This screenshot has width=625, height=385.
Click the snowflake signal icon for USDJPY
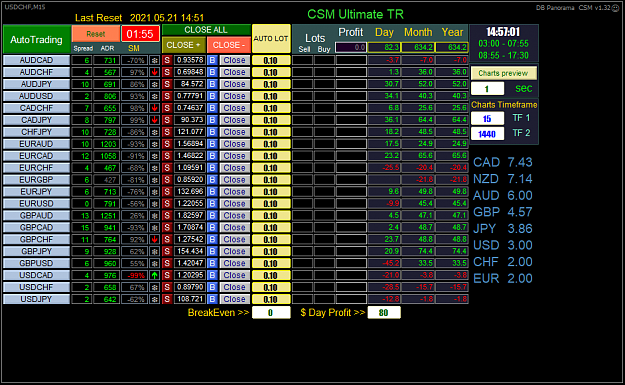click(155, 299)
